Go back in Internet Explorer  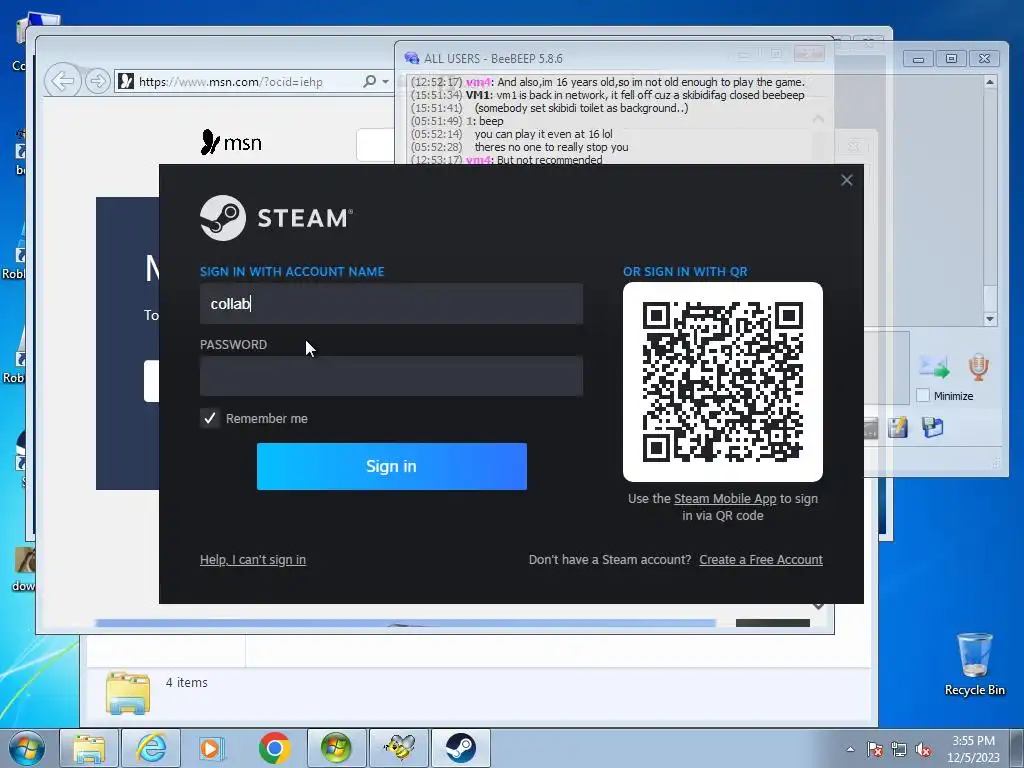coord(63,82)
